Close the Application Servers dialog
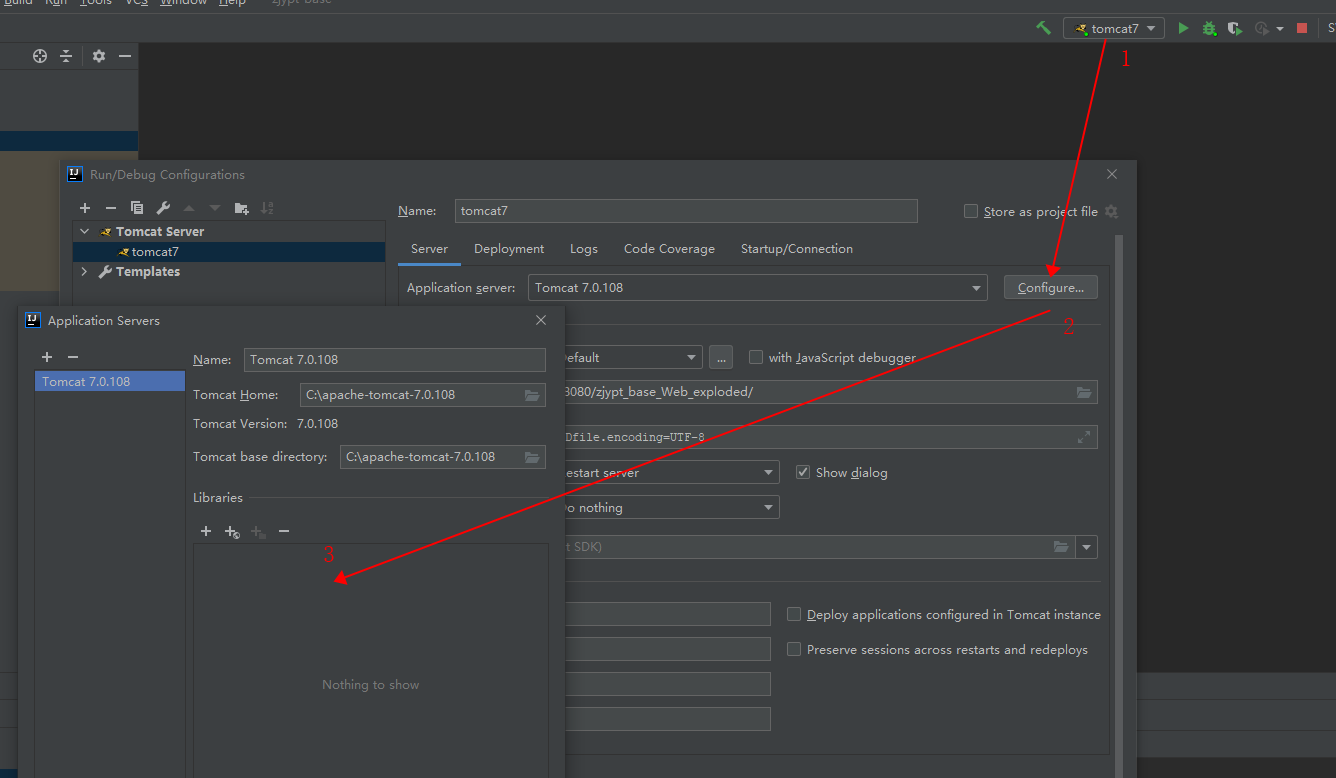 point(541,321)
